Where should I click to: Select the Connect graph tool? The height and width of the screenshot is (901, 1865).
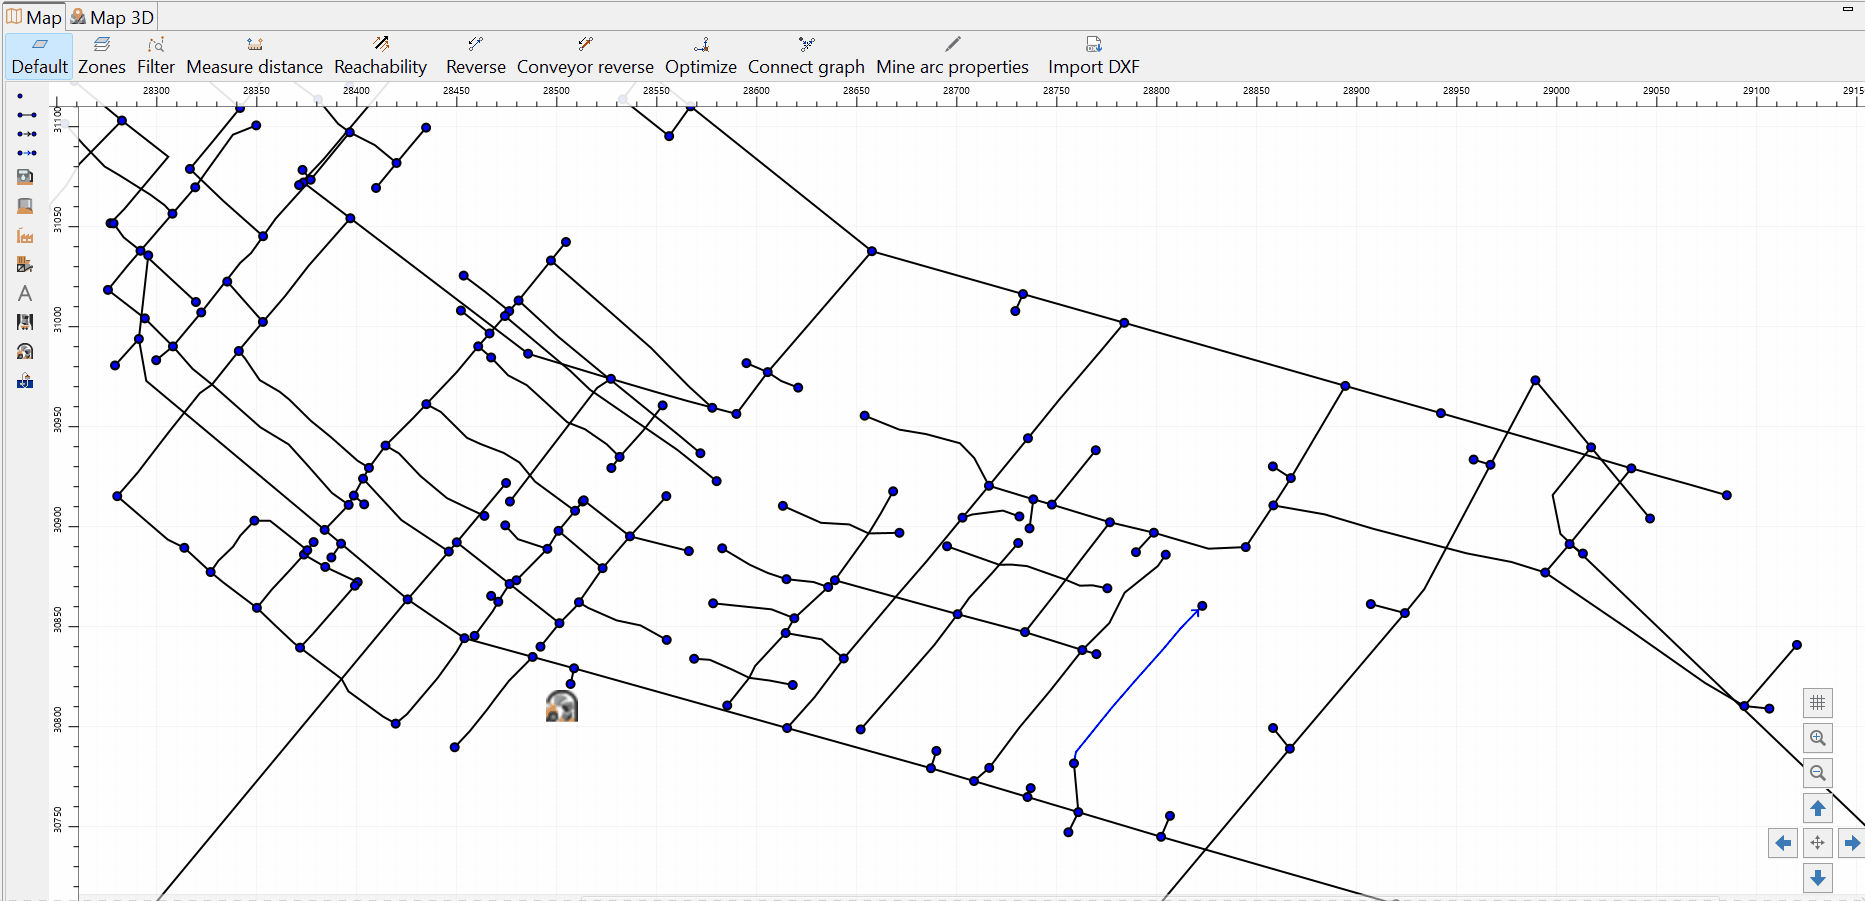point(806,56)
